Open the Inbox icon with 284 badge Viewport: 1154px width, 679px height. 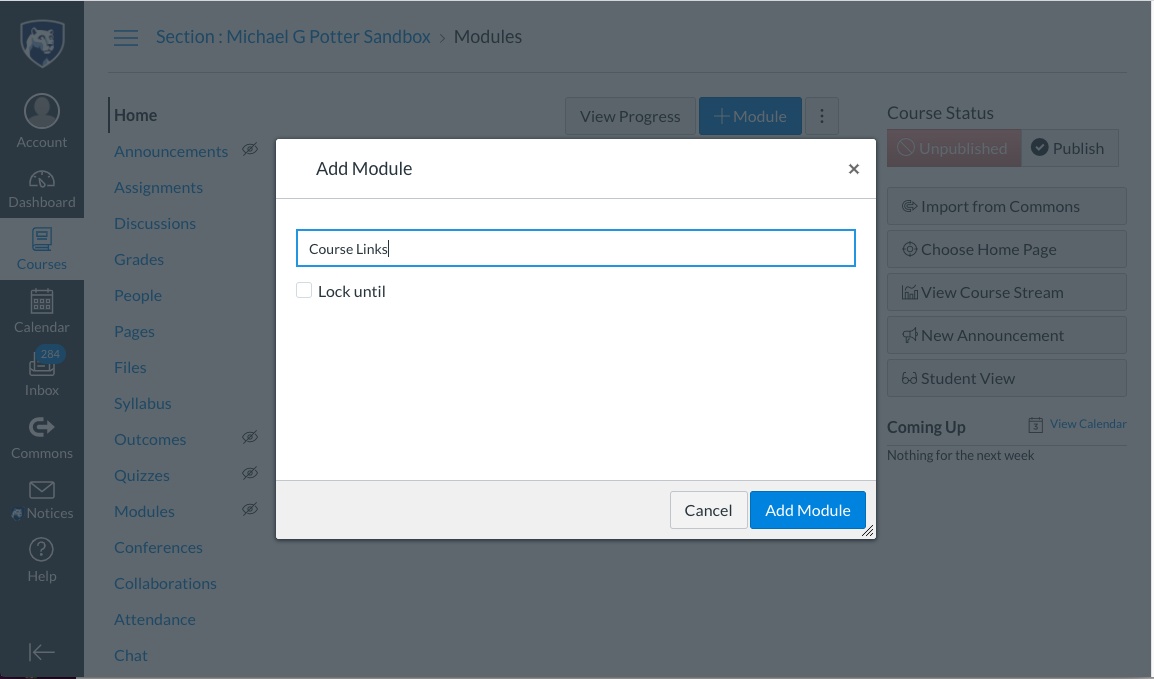pyautogui.click(x=42, y=363)
